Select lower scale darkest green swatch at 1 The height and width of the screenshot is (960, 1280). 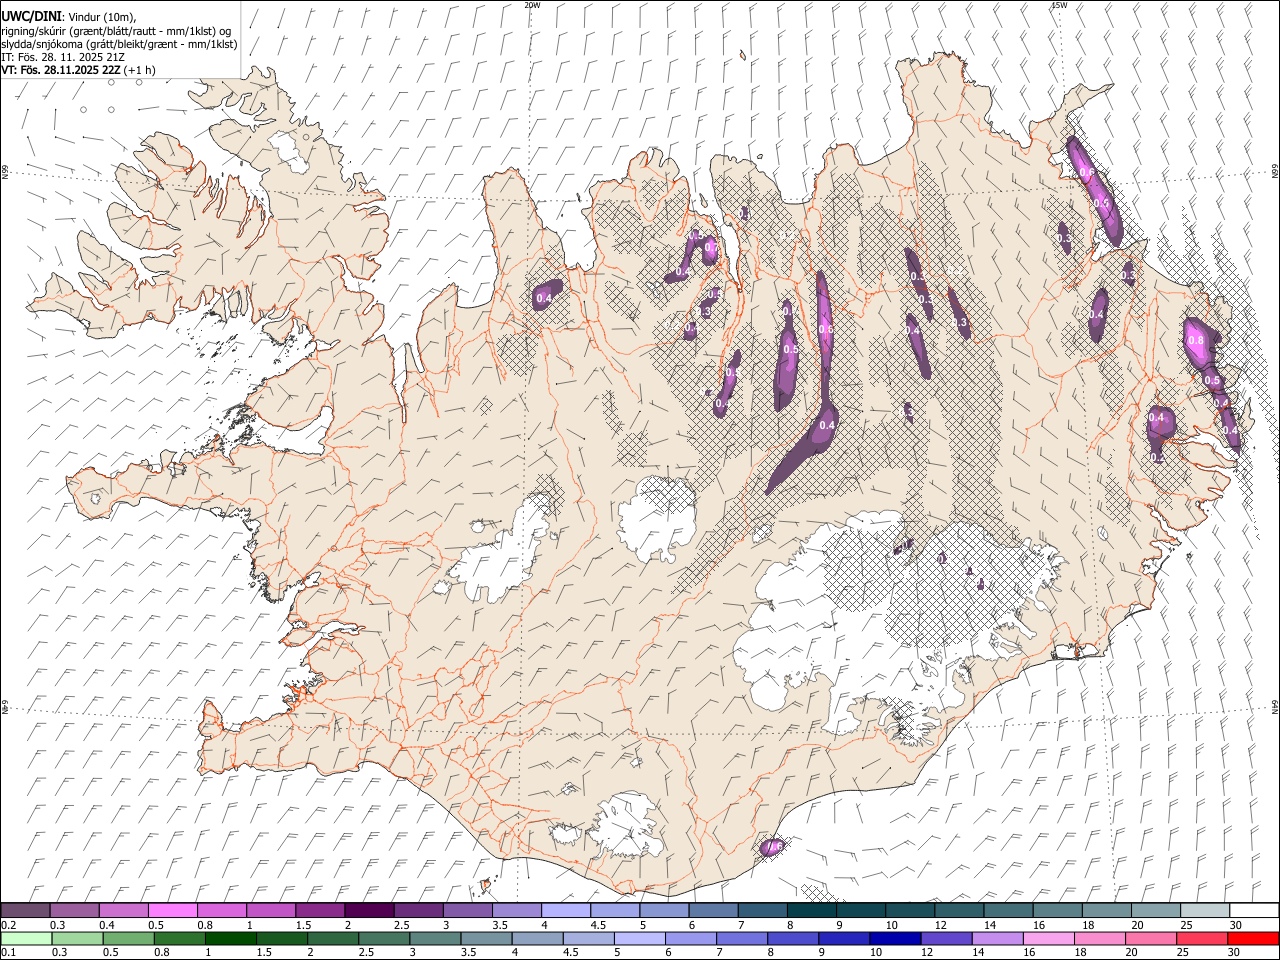click(229, 938)
